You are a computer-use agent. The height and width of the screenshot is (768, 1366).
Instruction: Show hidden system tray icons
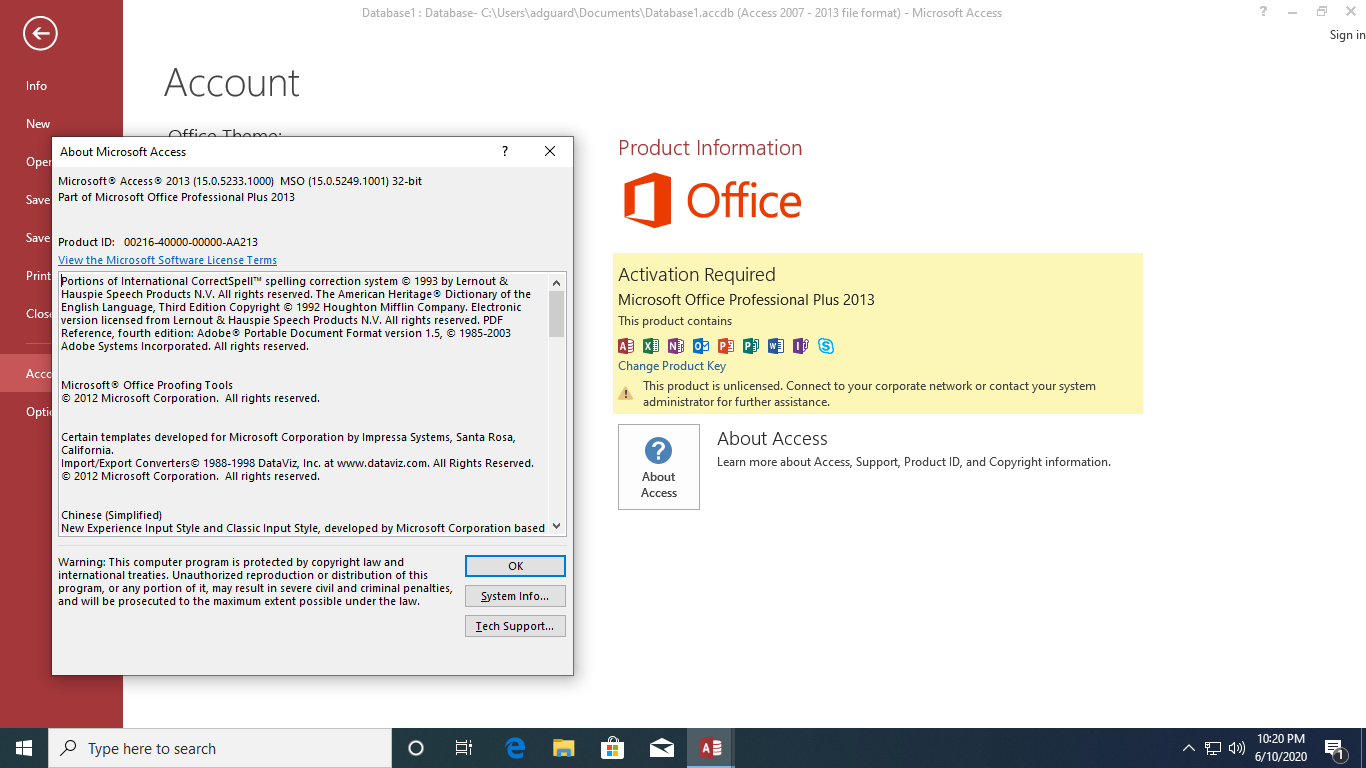coord(1189,748)
